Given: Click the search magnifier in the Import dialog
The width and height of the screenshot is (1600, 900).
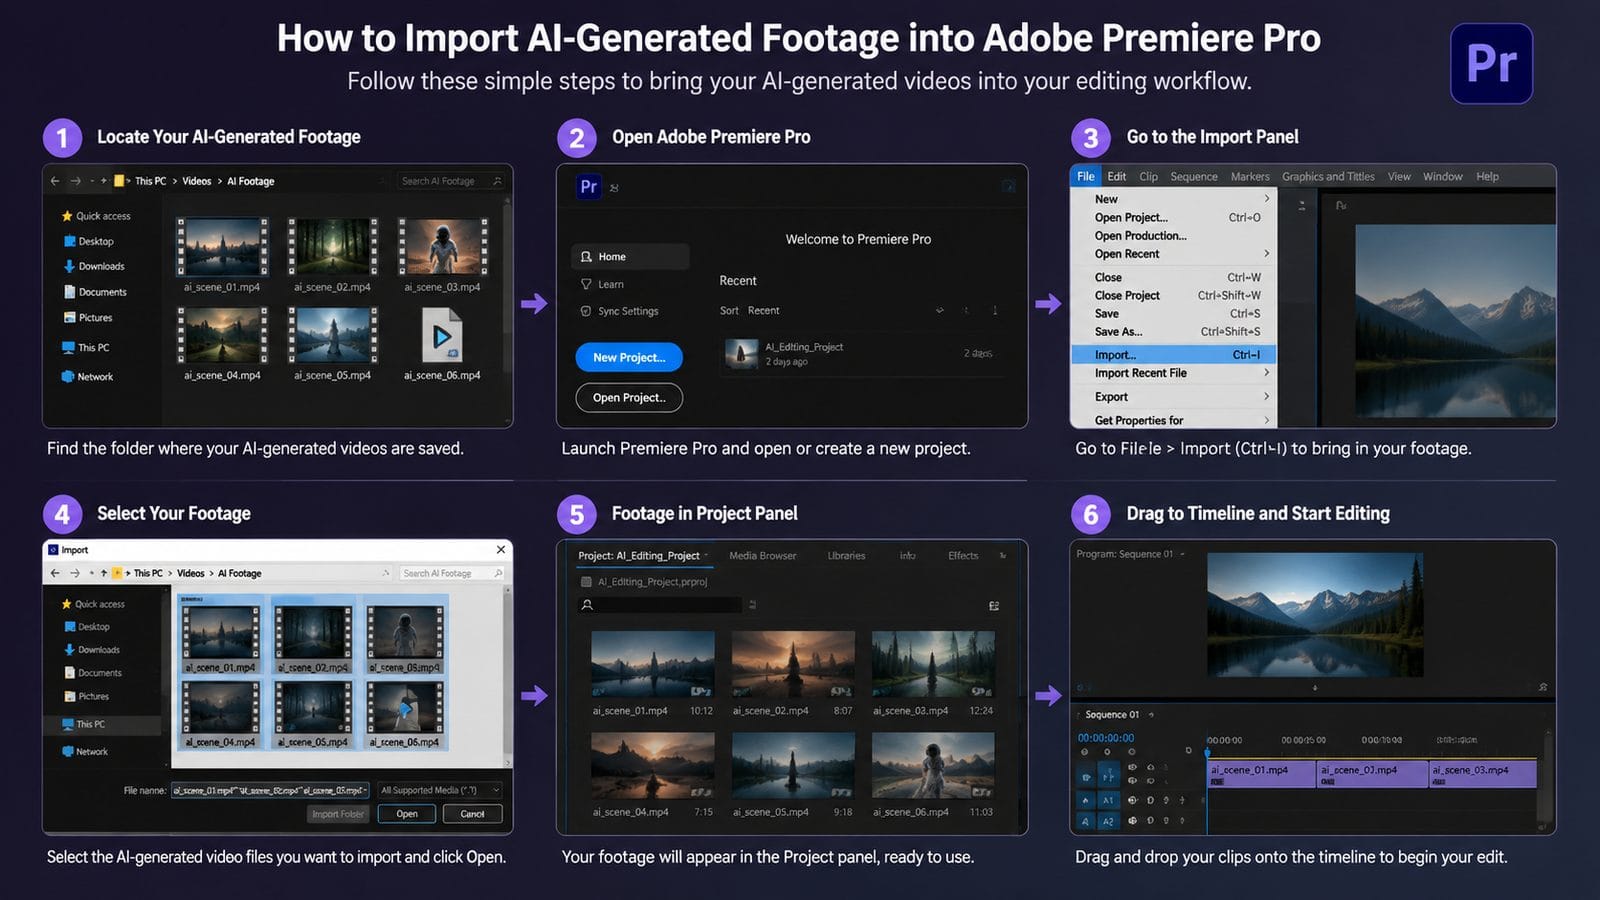Looking at the screenshot, I should (498, 573).
